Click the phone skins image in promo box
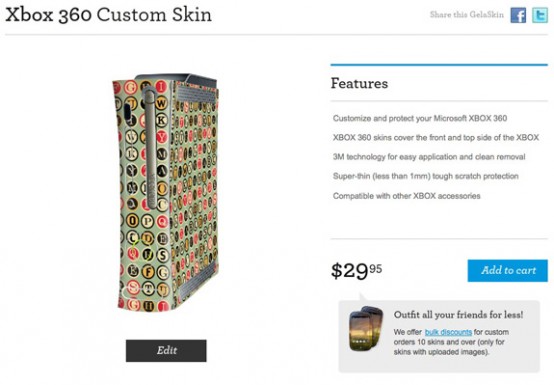 [x=365, y=329]
